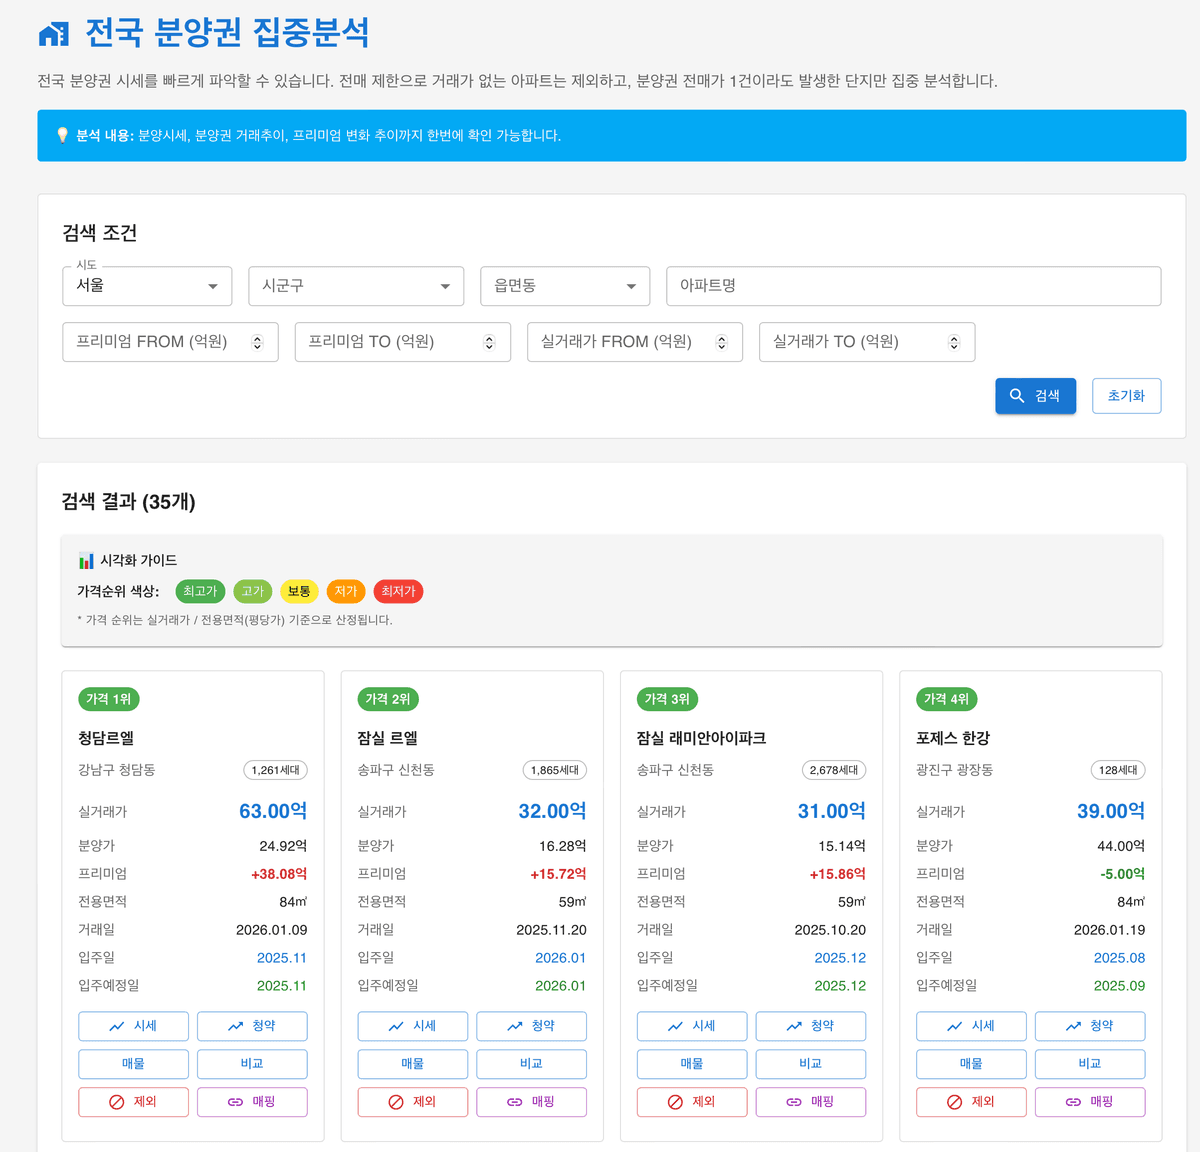Viewport: 1200px width, 1152px height.
Task: Click the lightbulb icon in the blue analysis banner
Action: (x=63, y=135)
